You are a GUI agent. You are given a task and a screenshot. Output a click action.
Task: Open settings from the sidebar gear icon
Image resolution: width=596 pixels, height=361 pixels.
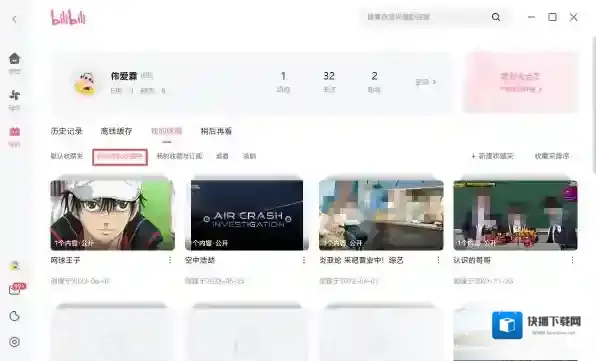coord(14,342)
